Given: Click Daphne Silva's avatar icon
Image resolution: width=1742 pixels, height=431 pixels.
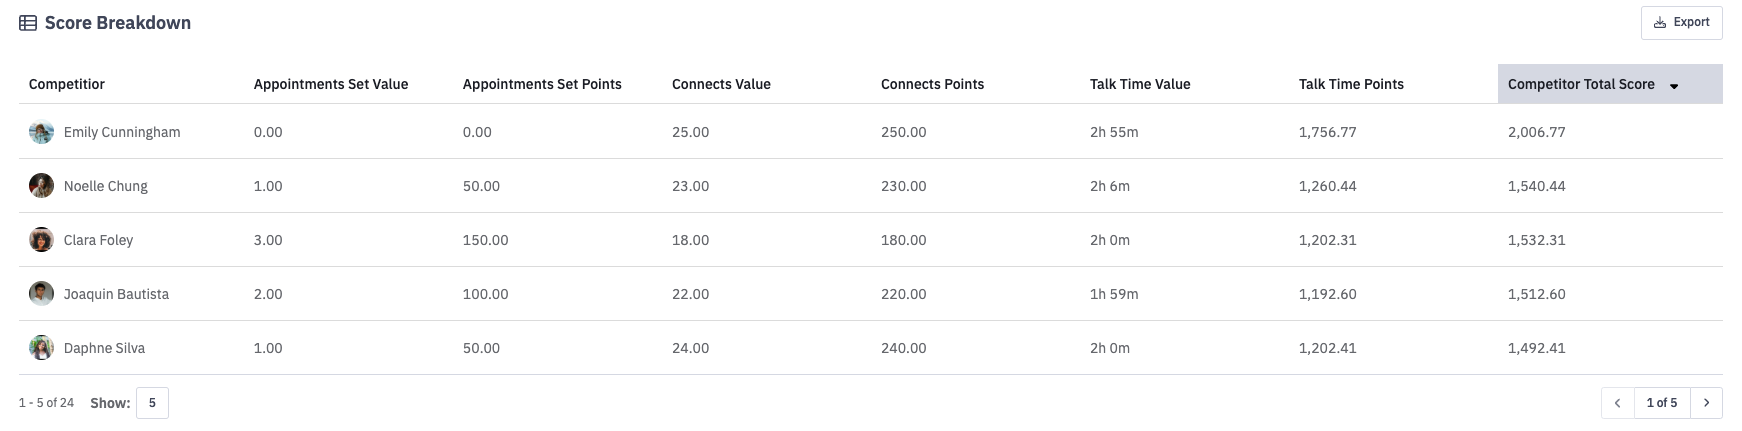Looking at the screenshot, I should (x=41, y=348).
